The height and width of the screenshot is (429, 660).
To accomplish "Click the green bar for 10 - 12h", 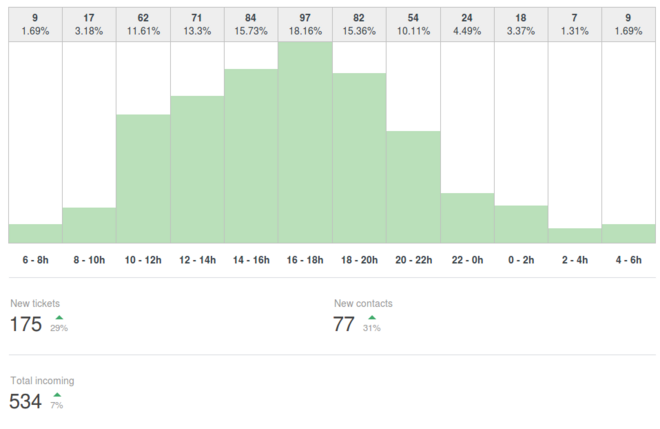I will [143, 178].
